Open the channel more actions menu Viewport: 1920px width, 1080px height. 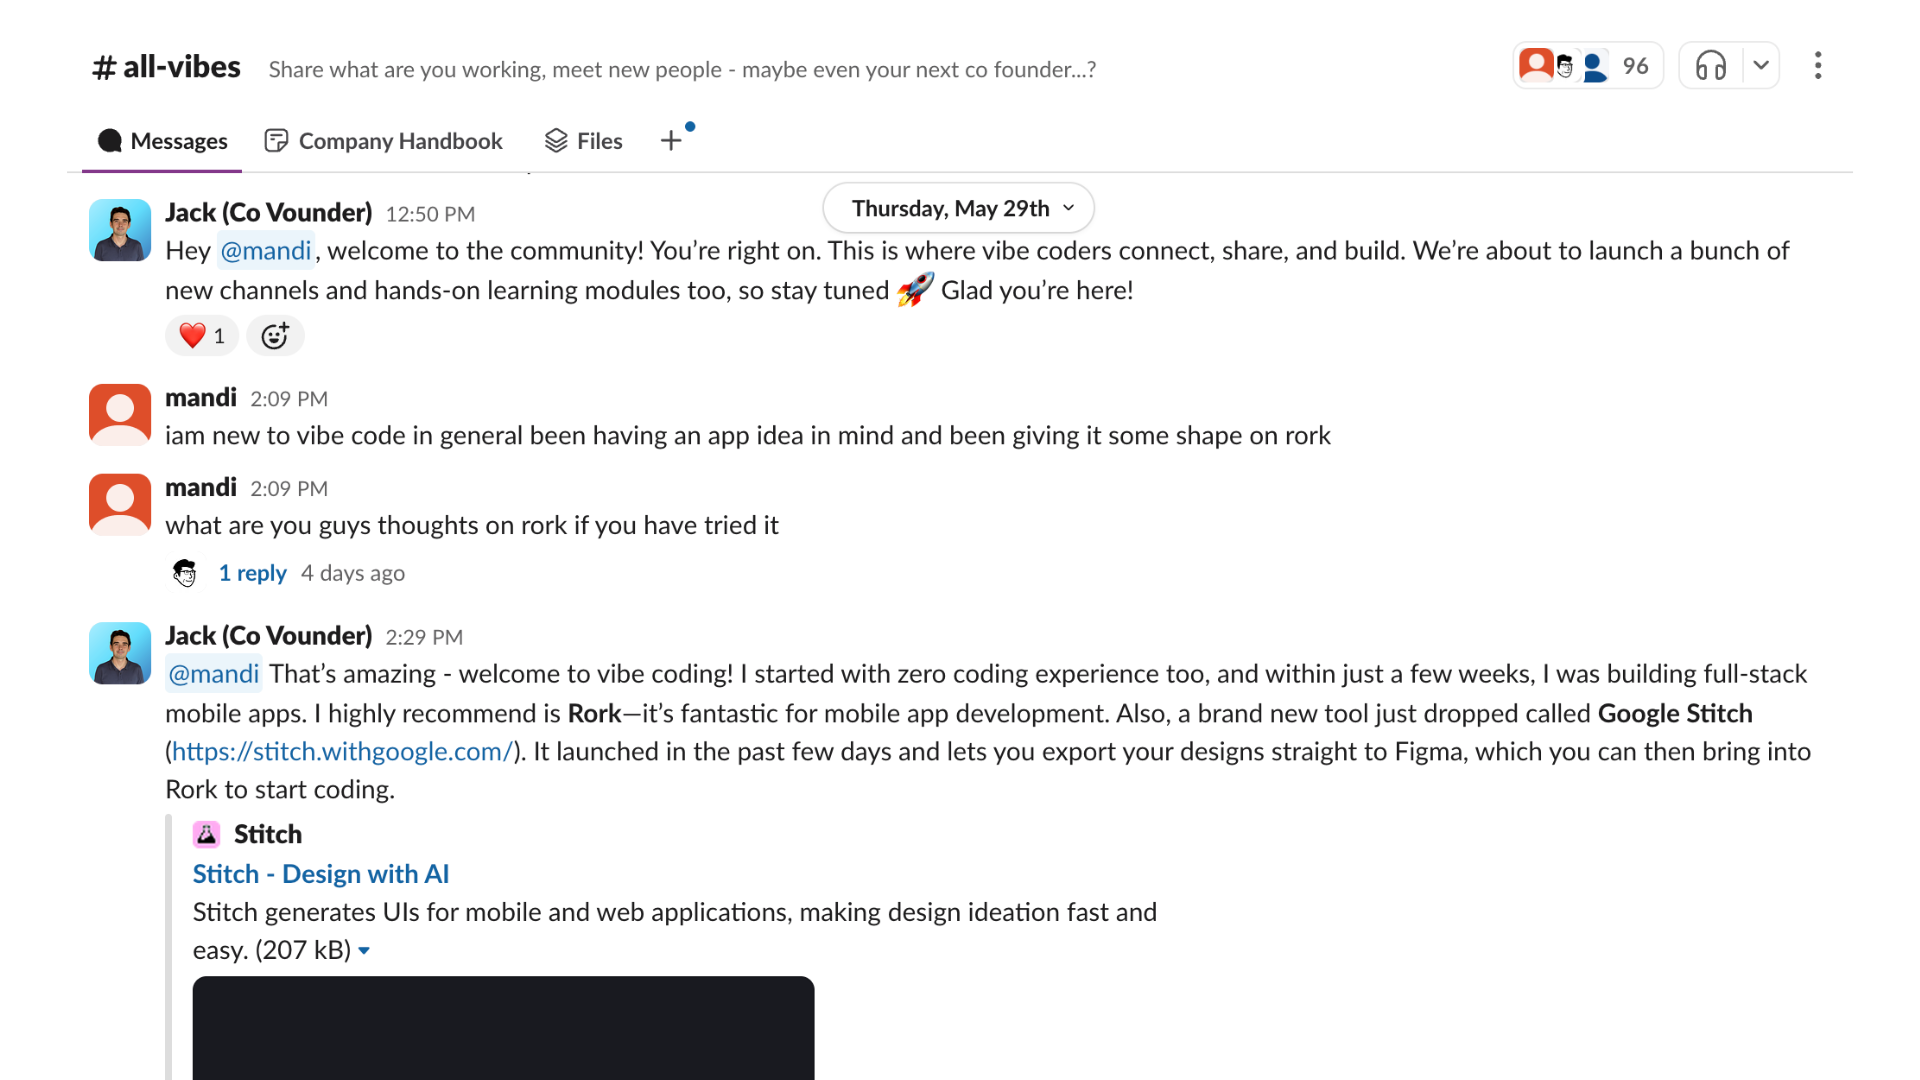(x=1817, y=65)
